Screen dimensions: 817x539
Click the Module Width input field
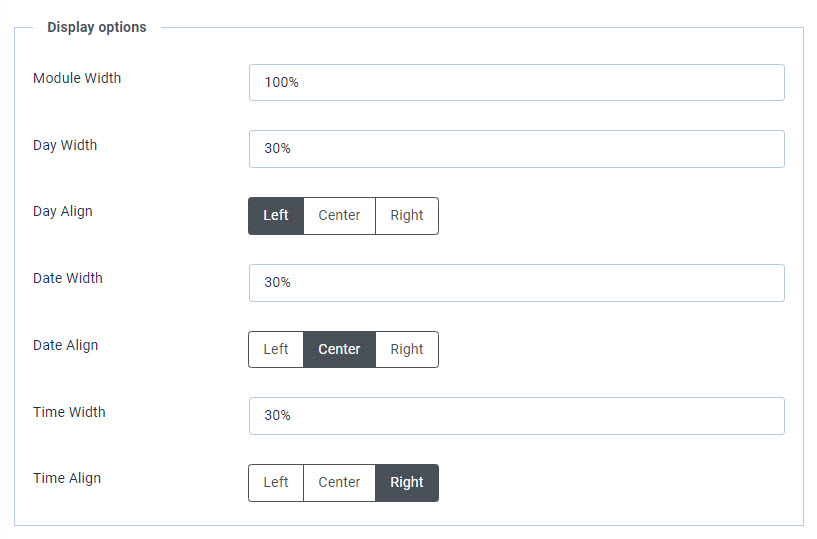[516, 83]
